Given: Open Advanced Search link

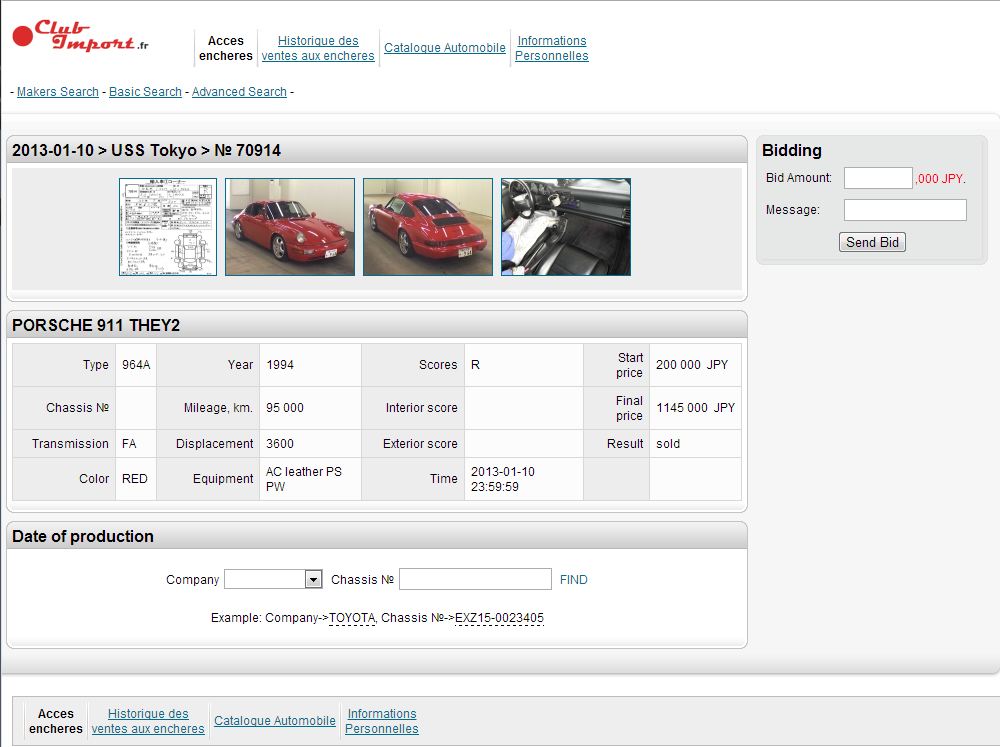Looking at the screenshot, I should click(x=239, y=92).
